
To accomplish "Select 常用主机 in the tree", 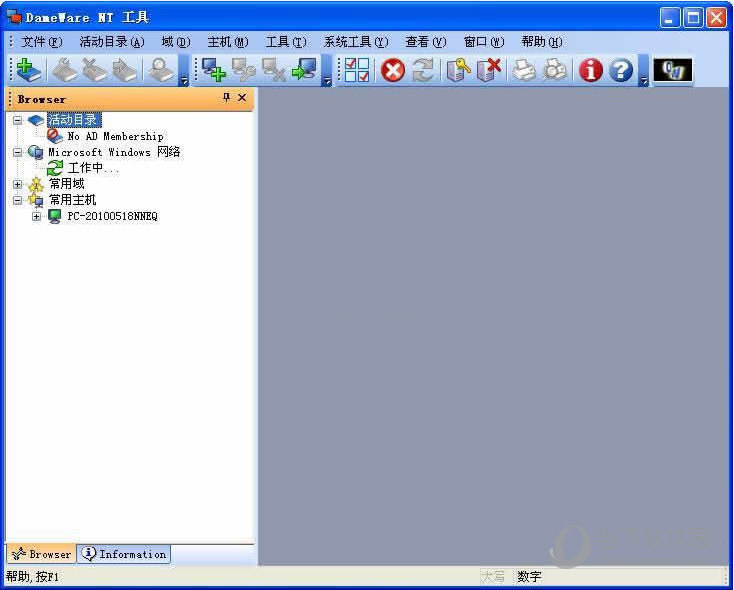I will (73, 200).
